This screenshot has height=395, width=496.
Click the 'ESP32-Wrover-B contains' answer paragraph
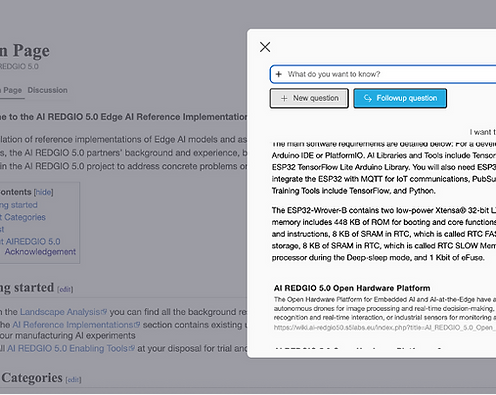(x=384, y=234)
